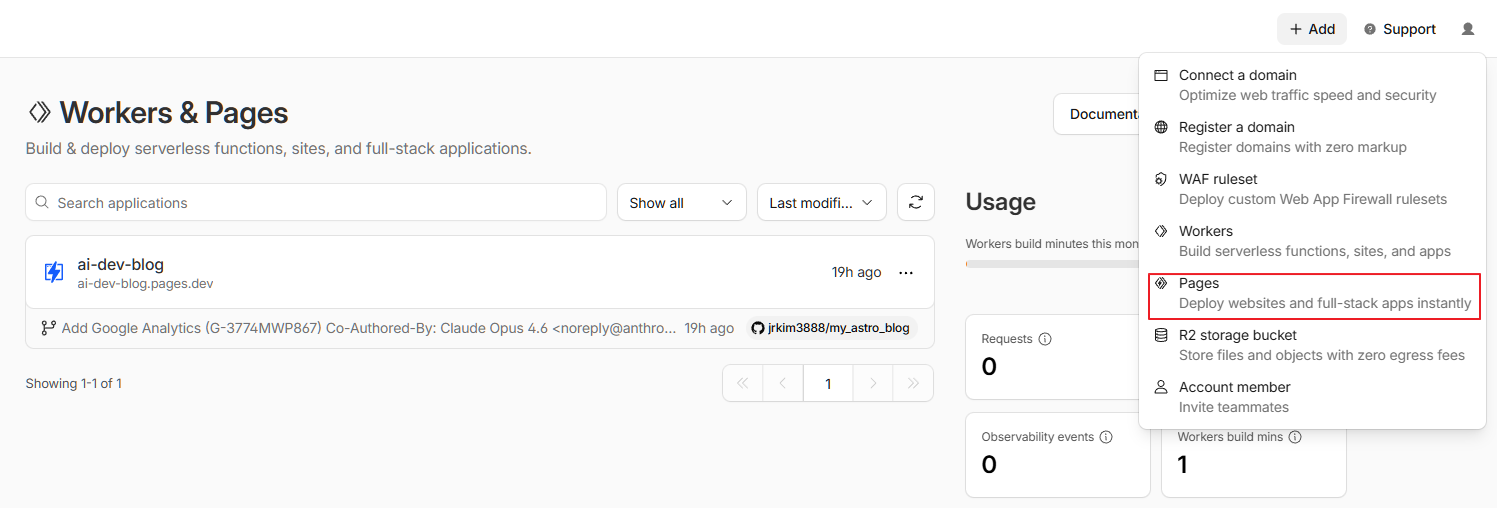The image size is (1497, 508).
Task: Select R2 storage bucket menu item
Action: (x=1312, y=345)
